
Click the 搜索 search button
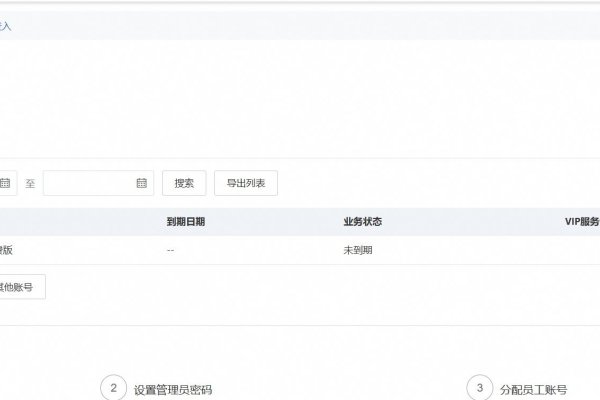184,183
